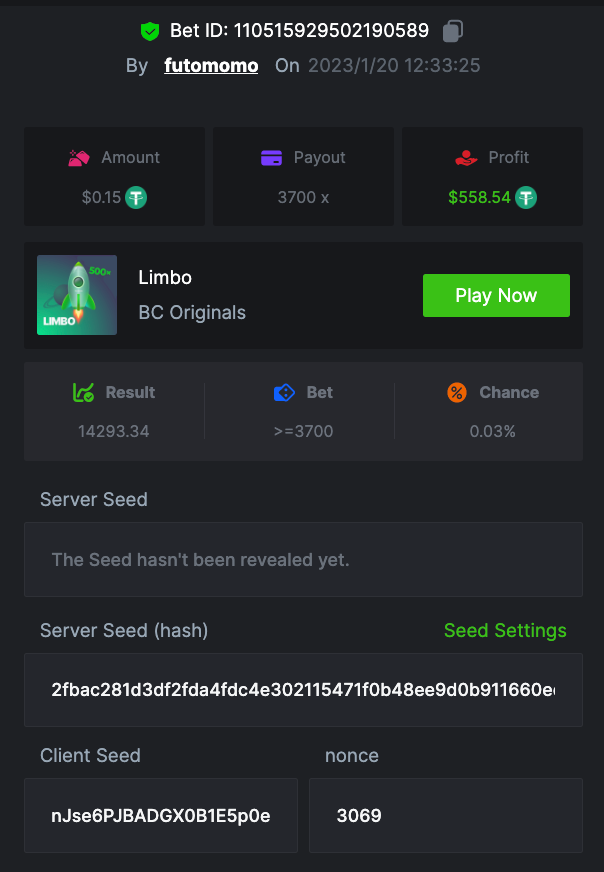Click the blue Bet ticket icon
This screenshot has height=872, width=604.
(284, 392)
